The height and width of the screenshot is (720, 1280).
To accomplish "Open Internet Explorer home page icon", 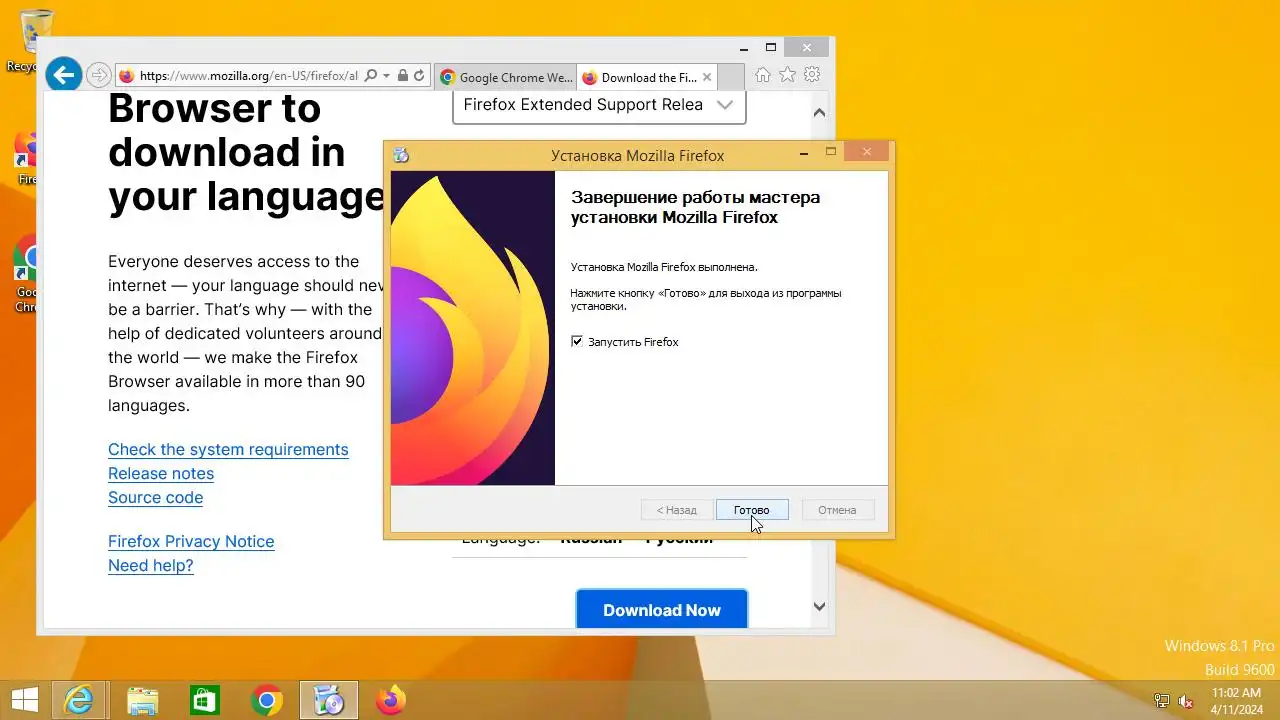I will coord(763,75).
